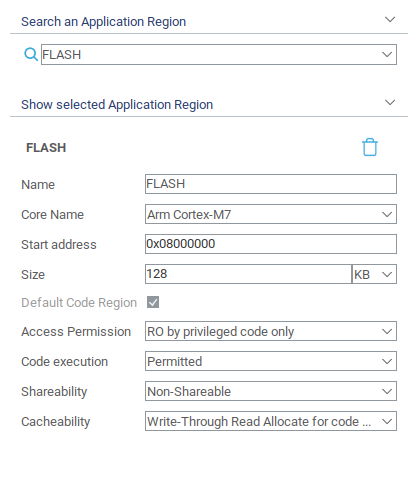The width and height of the screenshot is (413, 493).
Task: Collapse the Search an Application Region section
Action: pyautogui.click(x=390, y=20)
